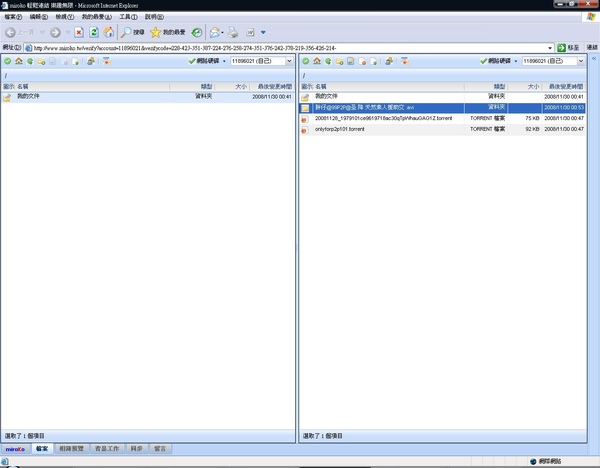Click house icon in left pane toolbar
This screenshot has height=468, width=600.
[x=19, y=61]
